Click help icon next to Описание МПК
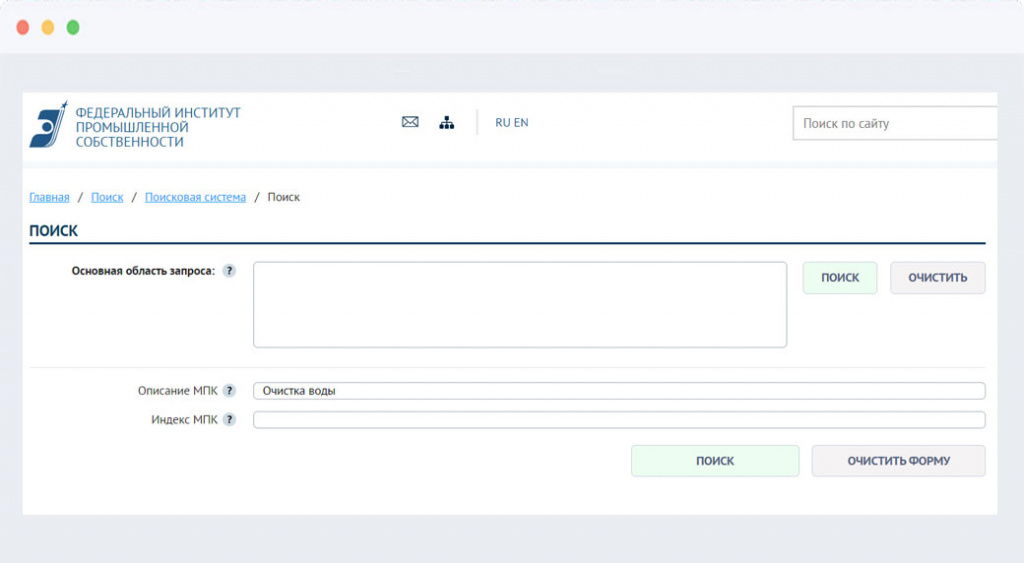The width and height of the screenshot is (1024, 563). pos(229,391)
